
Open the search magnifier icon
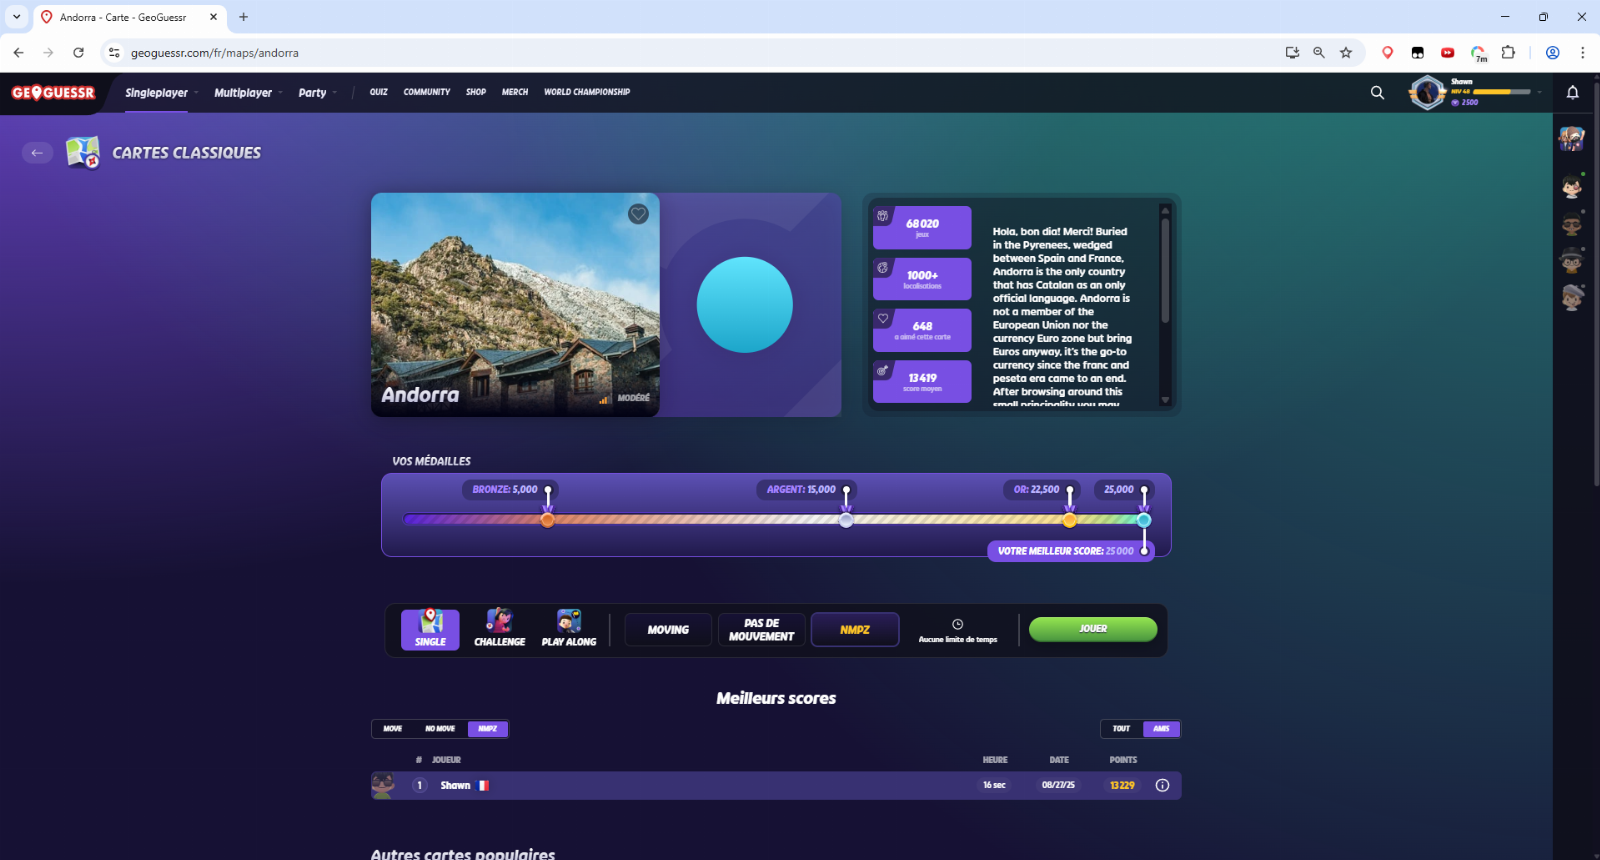coord(1377,93)
